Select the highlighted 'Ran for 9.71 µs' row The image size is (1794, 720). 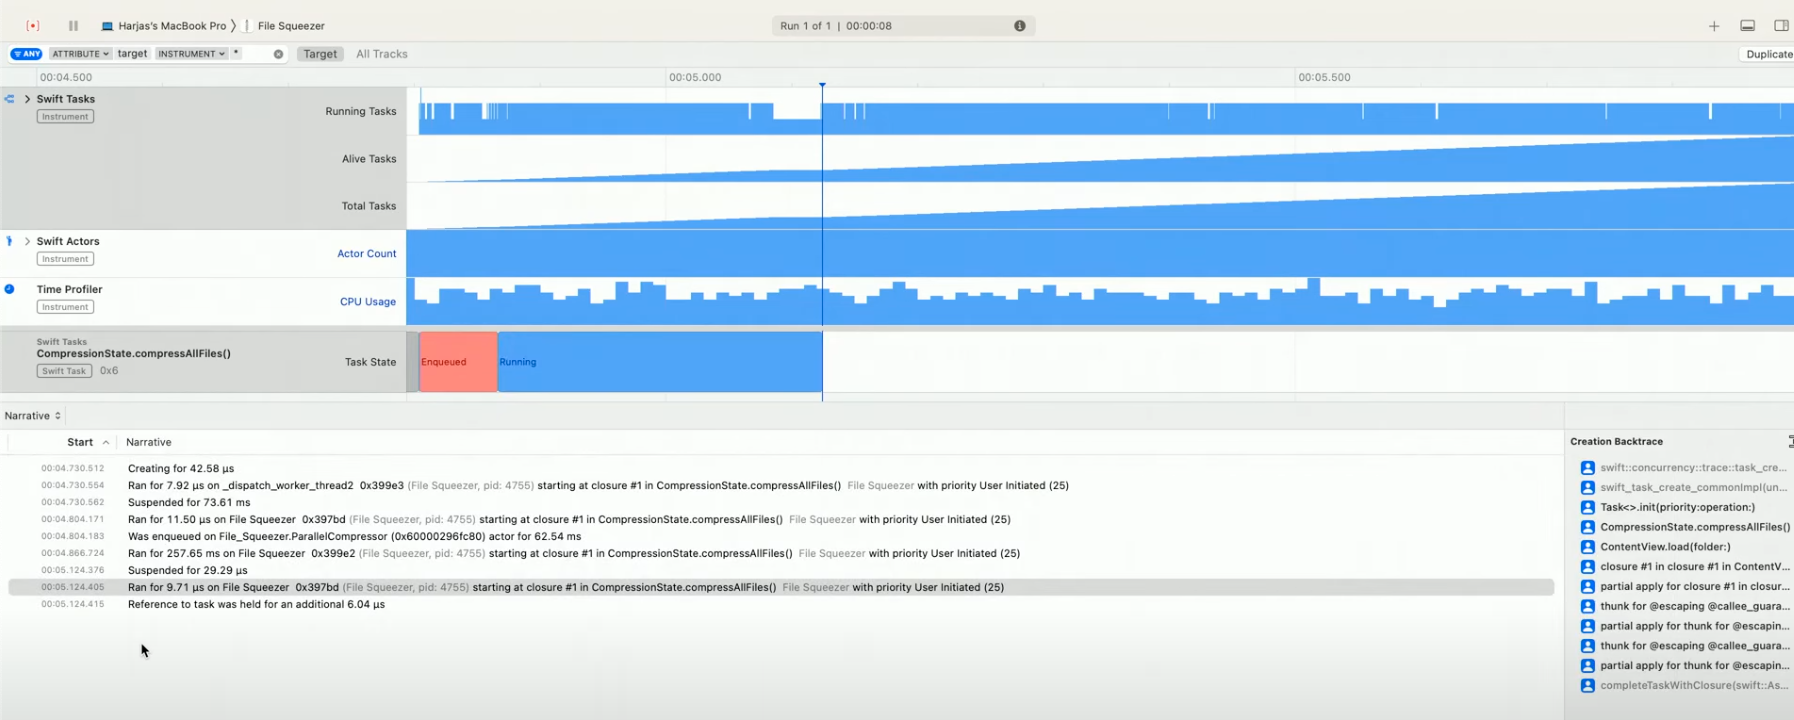click(x=781, y=587)
